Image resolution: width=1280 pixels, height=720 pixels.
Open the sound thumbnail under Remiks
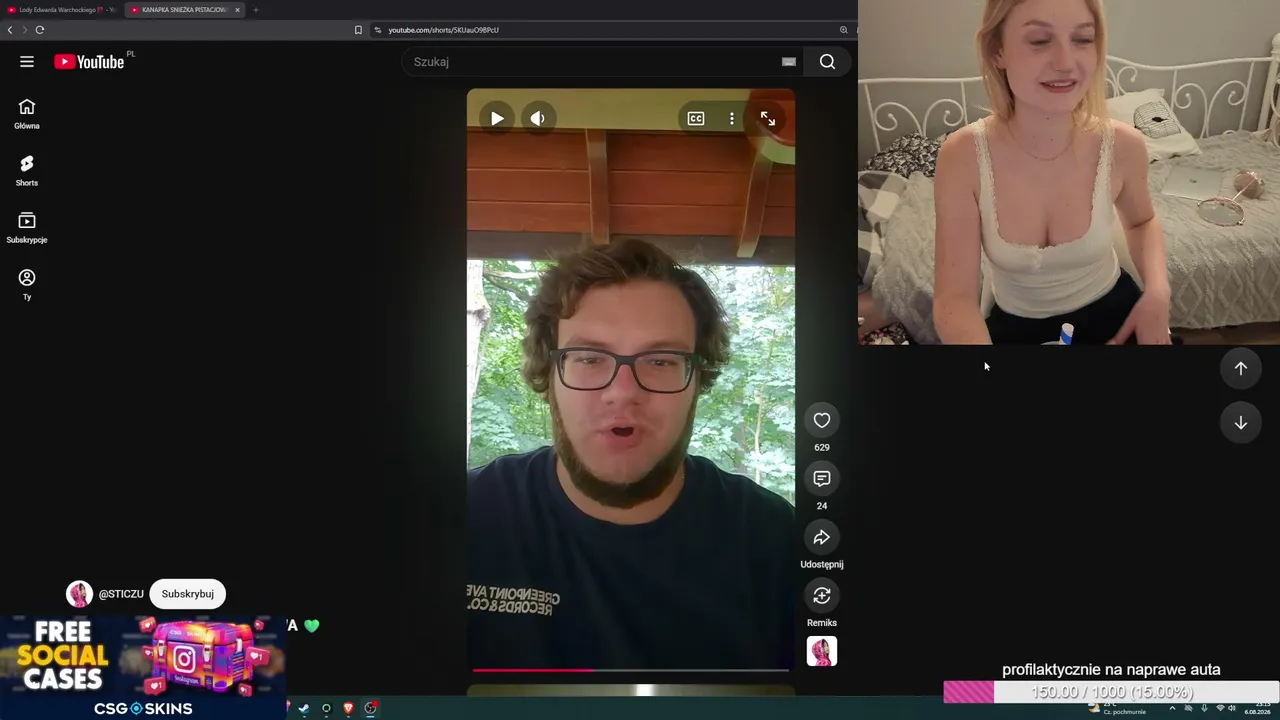822,651
